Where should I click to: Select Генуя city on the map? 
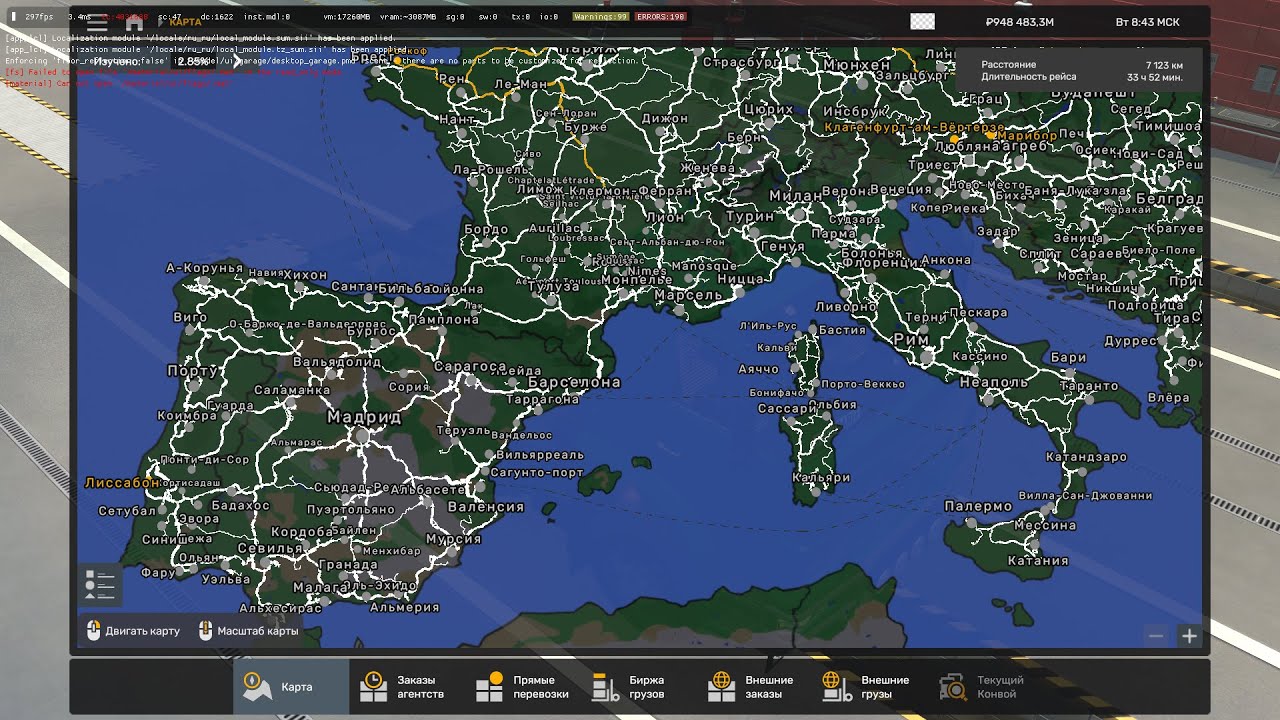click(x=782, y=246)
